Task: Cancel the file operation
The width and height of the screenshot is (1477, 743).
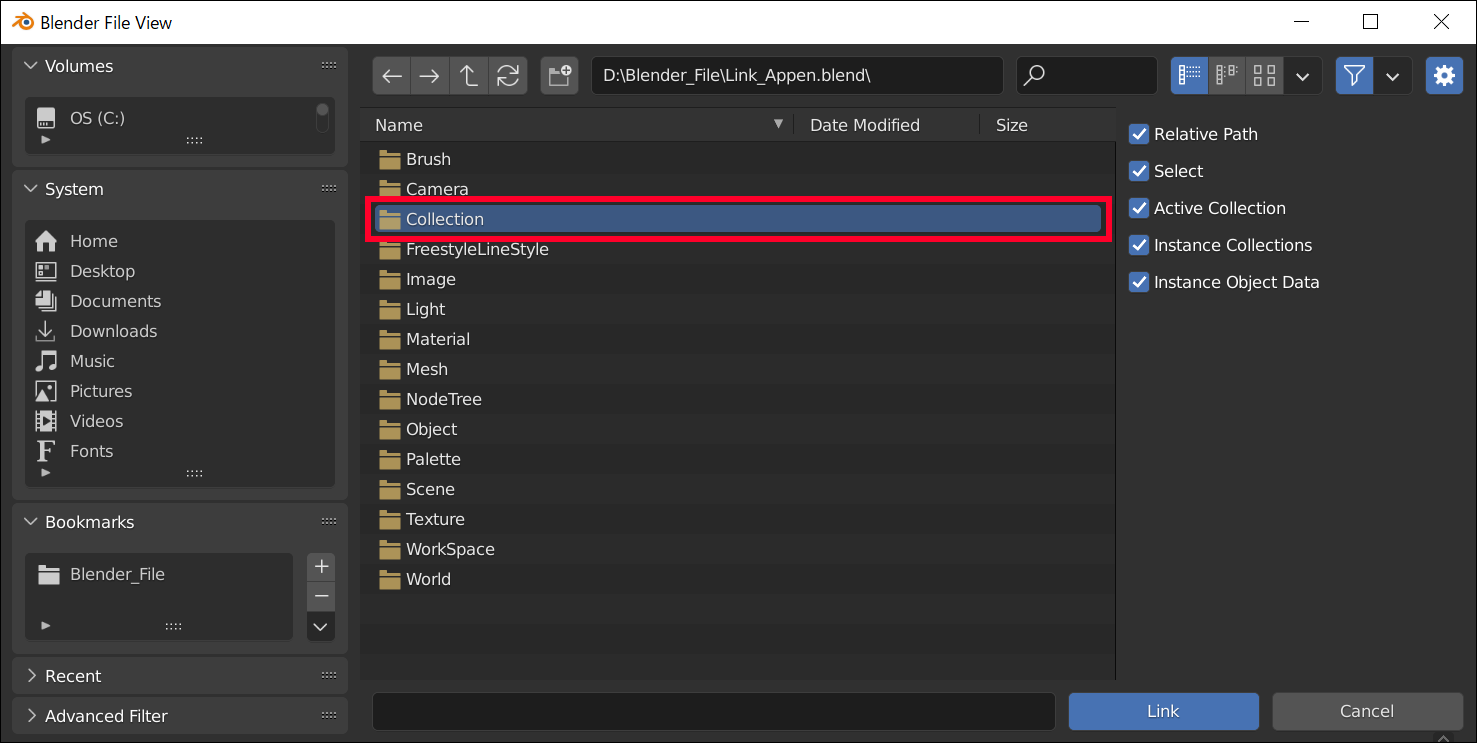Action: point(1367,711)
